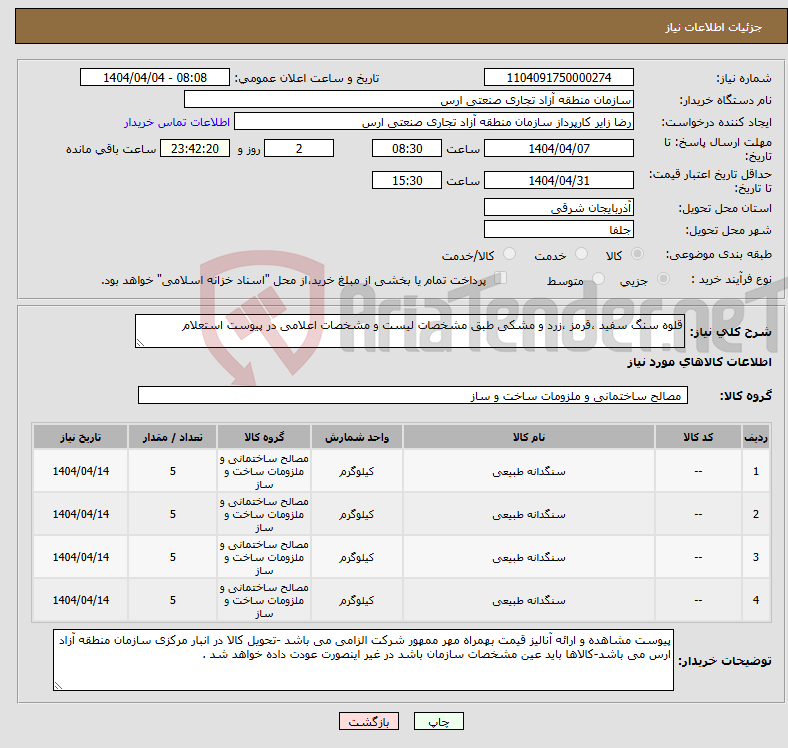Click the date 1404/04/14 in row 2
Screen dimensions: 788x748
[x=80, y=514]
